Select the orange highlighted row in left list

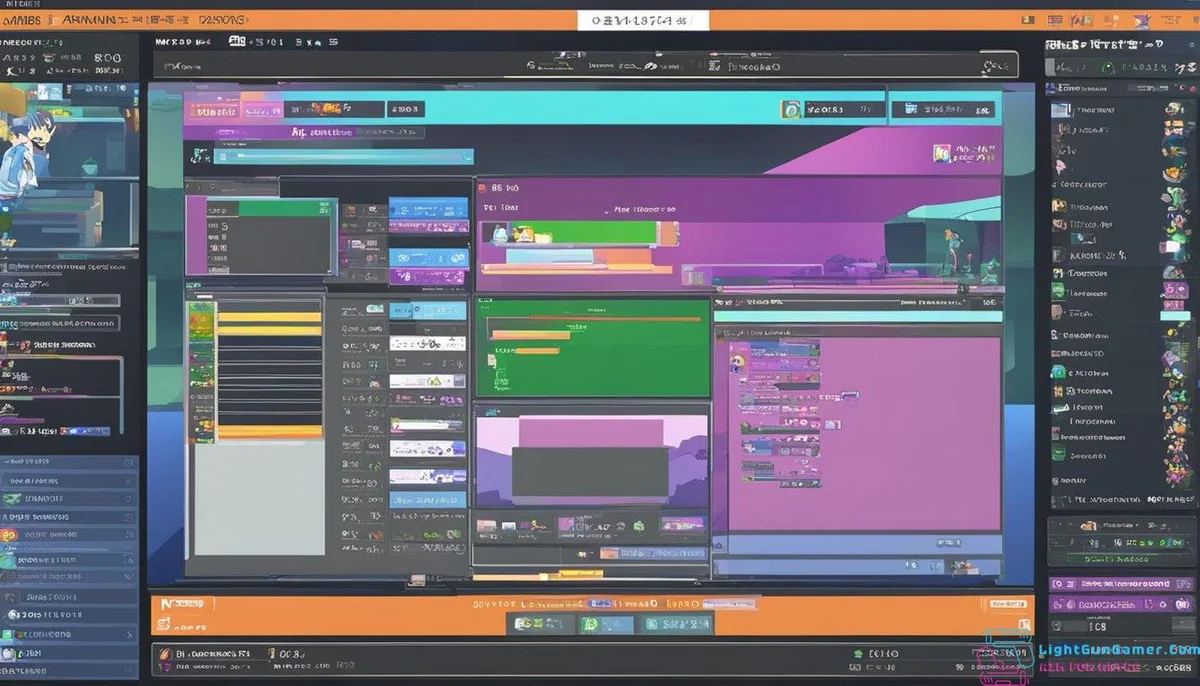tap(270, 432)
